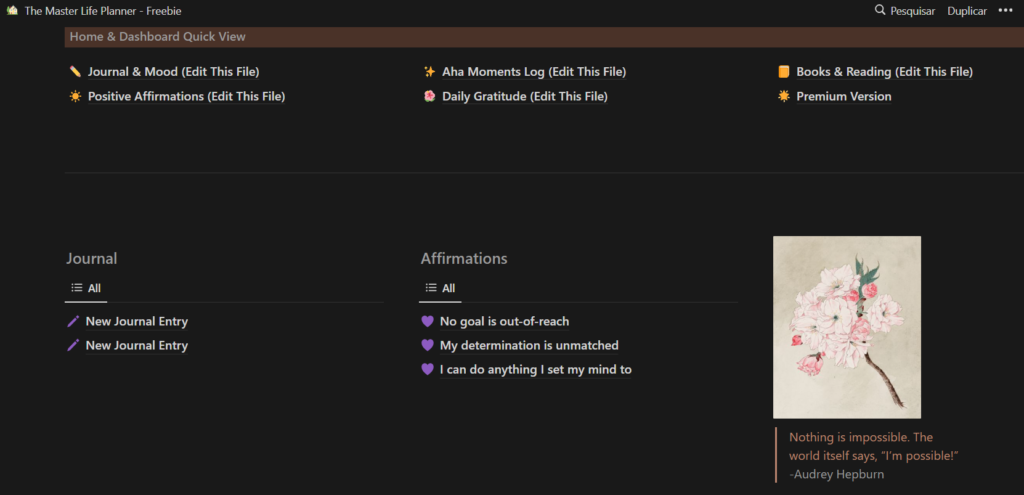Click the cherry blossom painting image
1024x495 pixels.
(846, 327)
